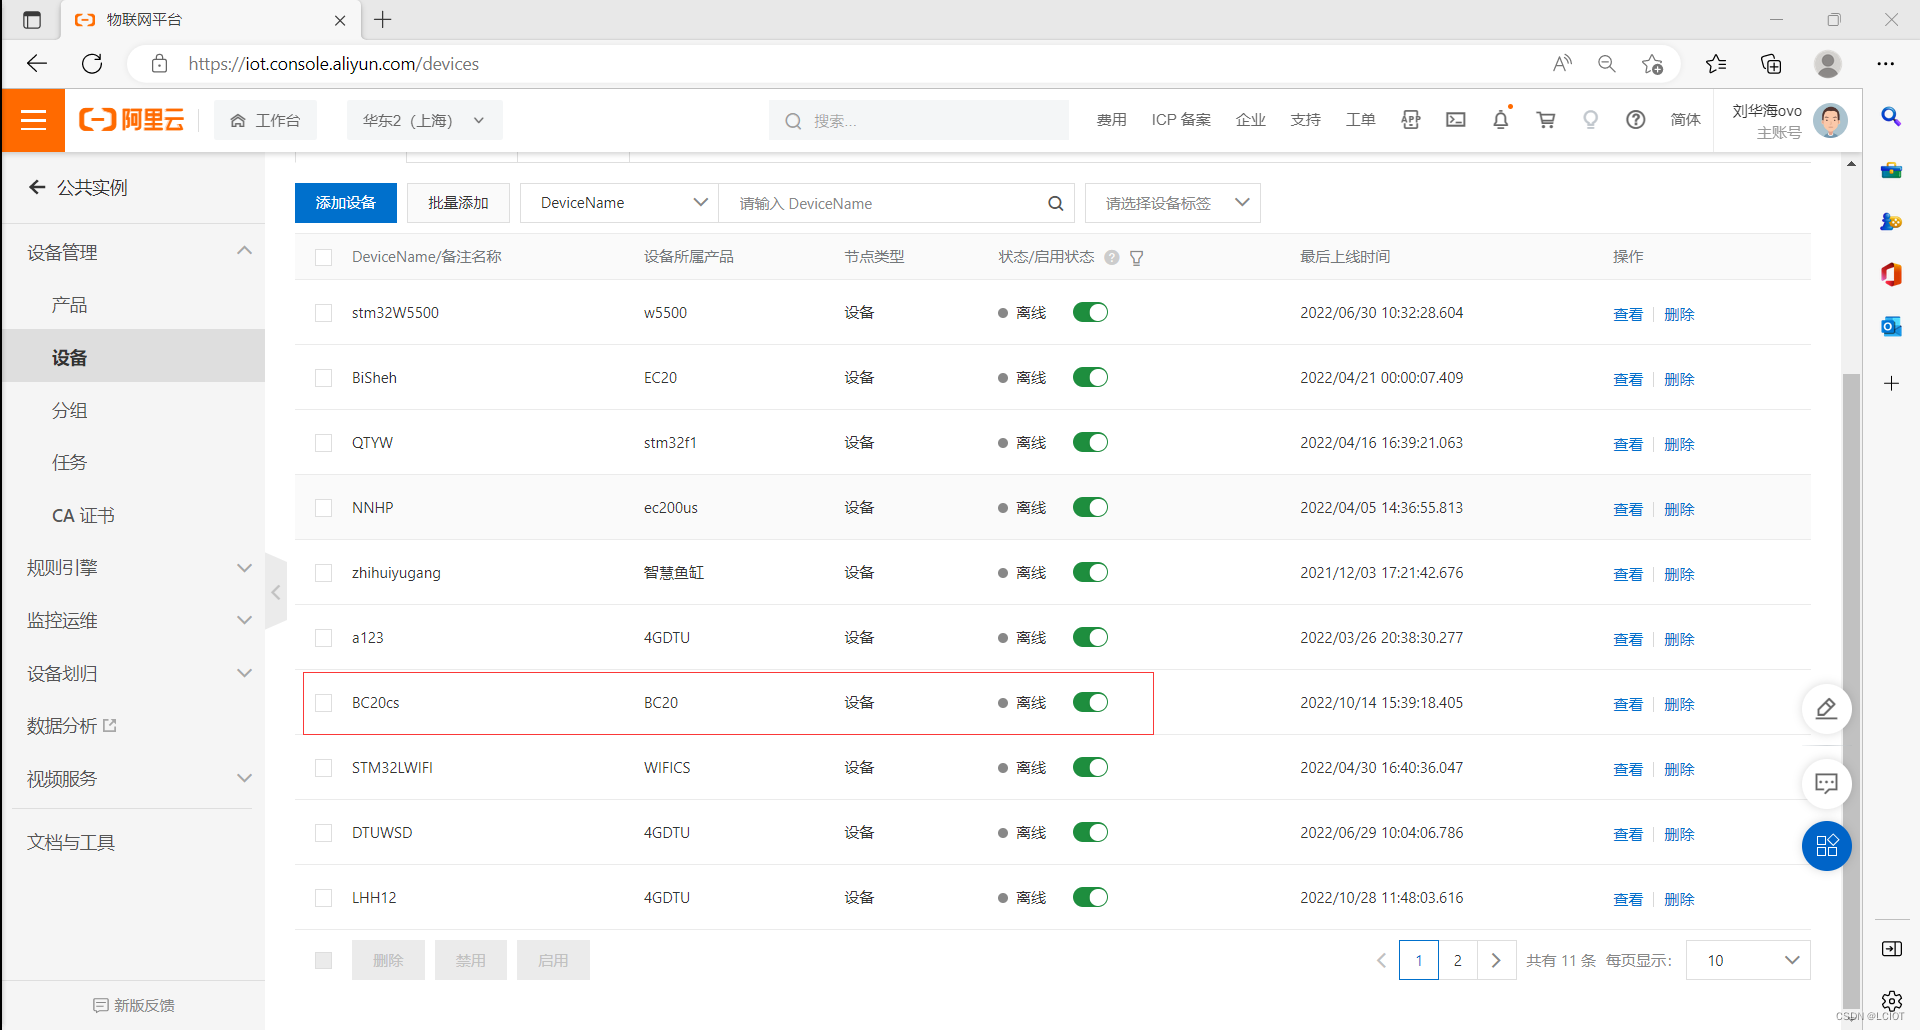
Task: Click the top 搜索 search box
Action: coord(920,120)
